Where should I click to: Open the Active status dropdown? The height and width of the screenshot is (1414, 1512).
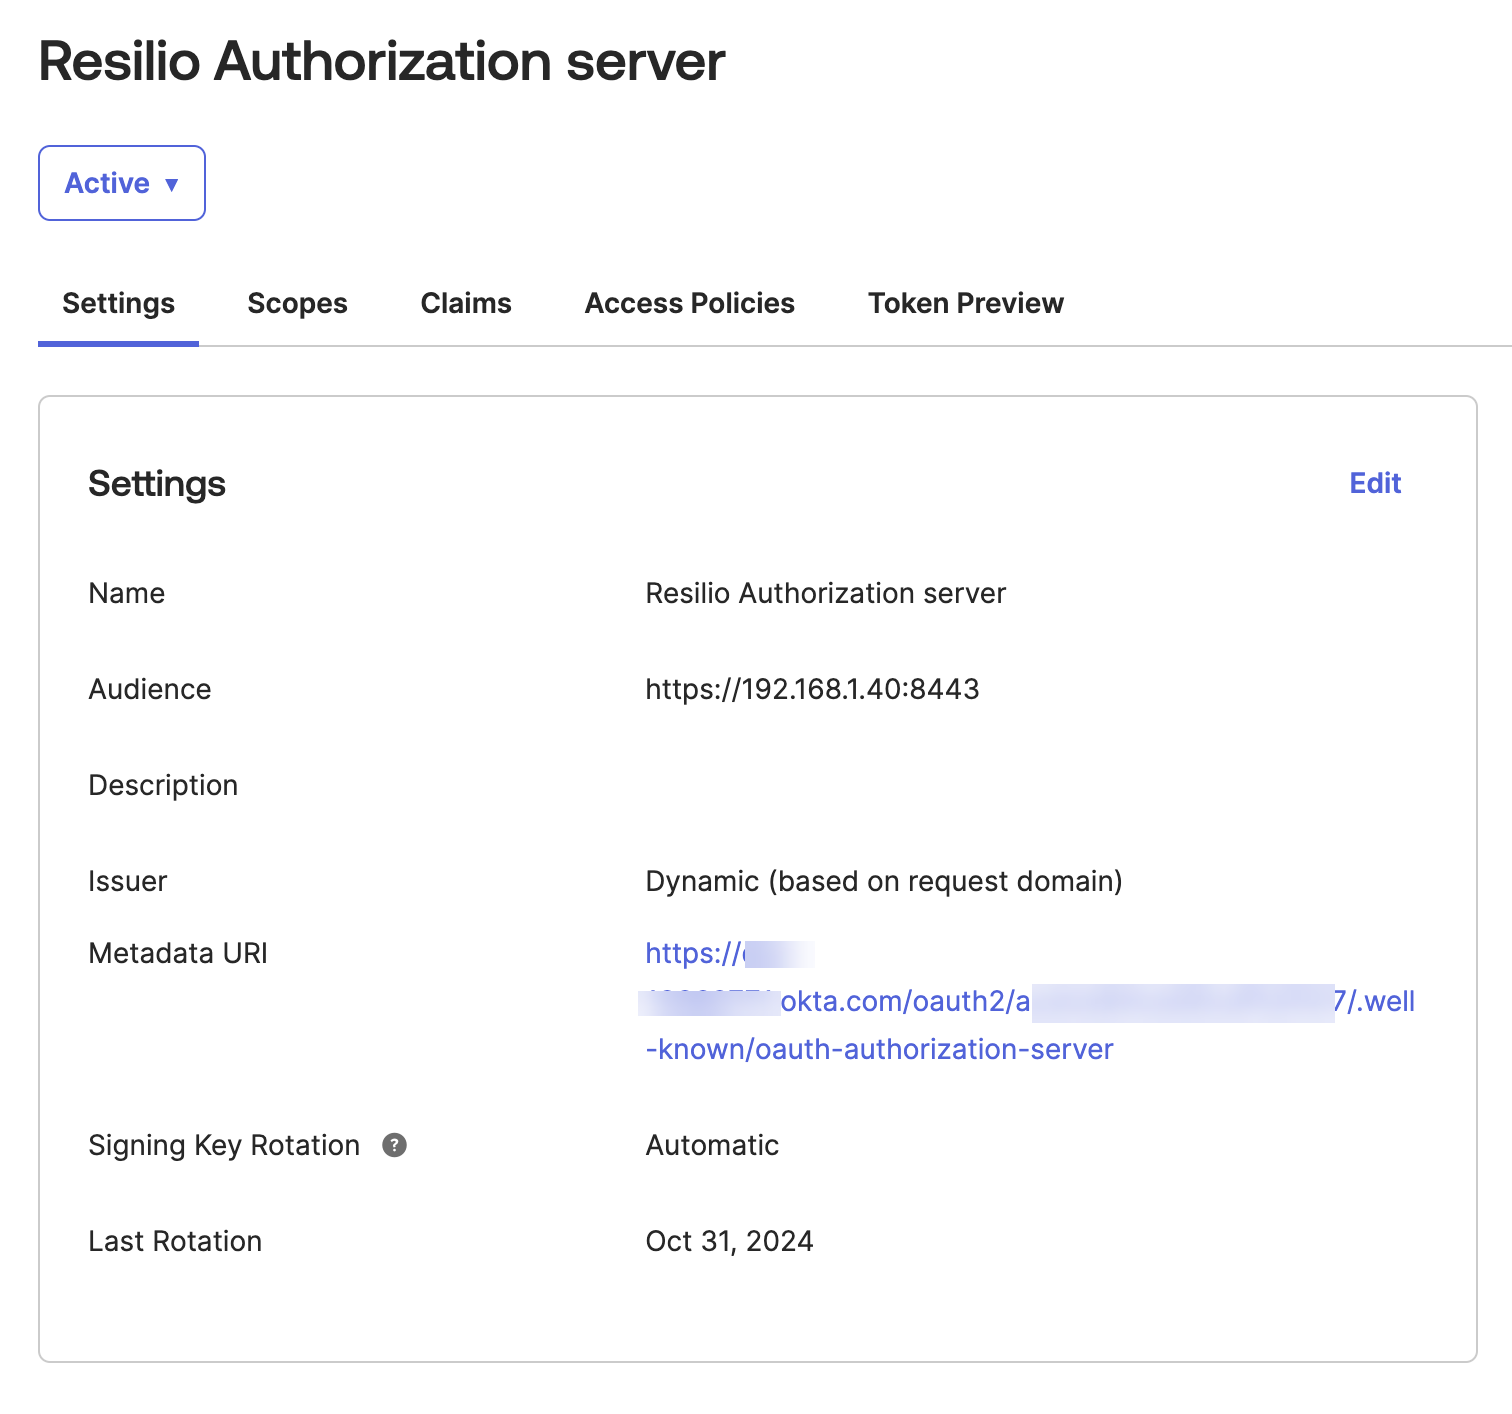(121, 183)
